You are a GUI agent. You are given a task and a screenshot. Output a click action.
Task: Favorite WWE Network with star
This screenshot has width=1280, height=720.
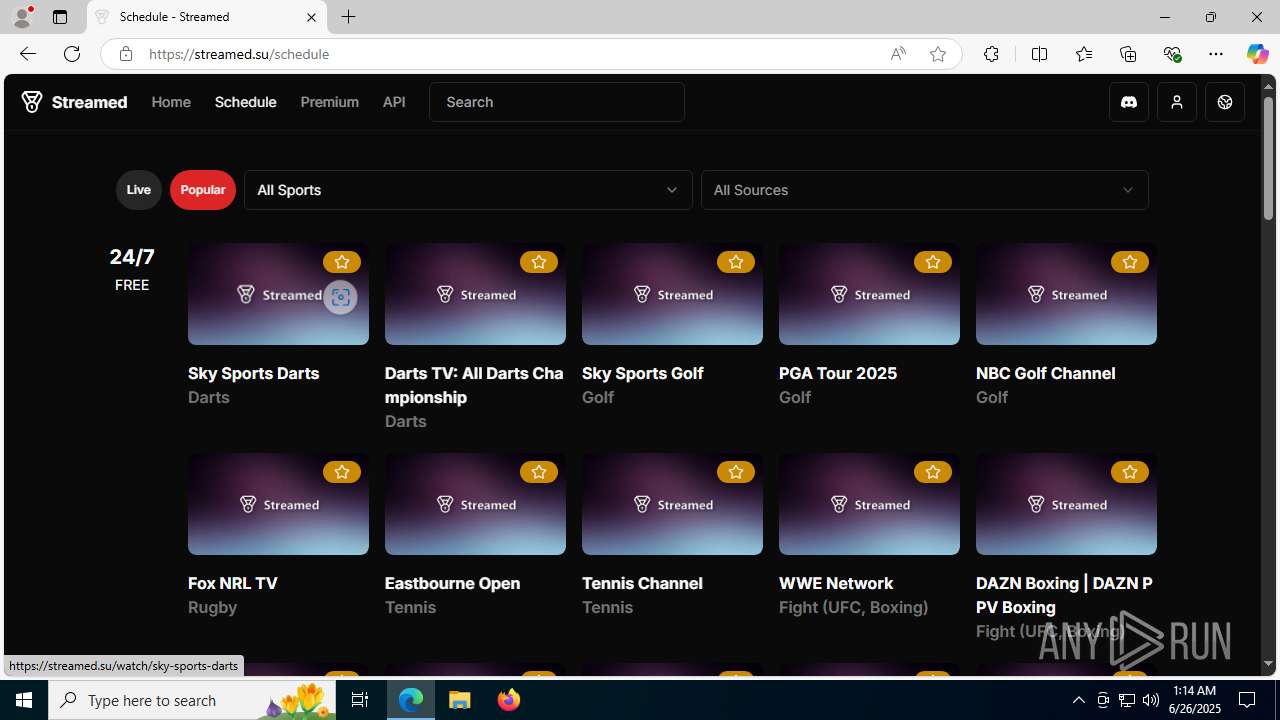click(x=933, y=472)
